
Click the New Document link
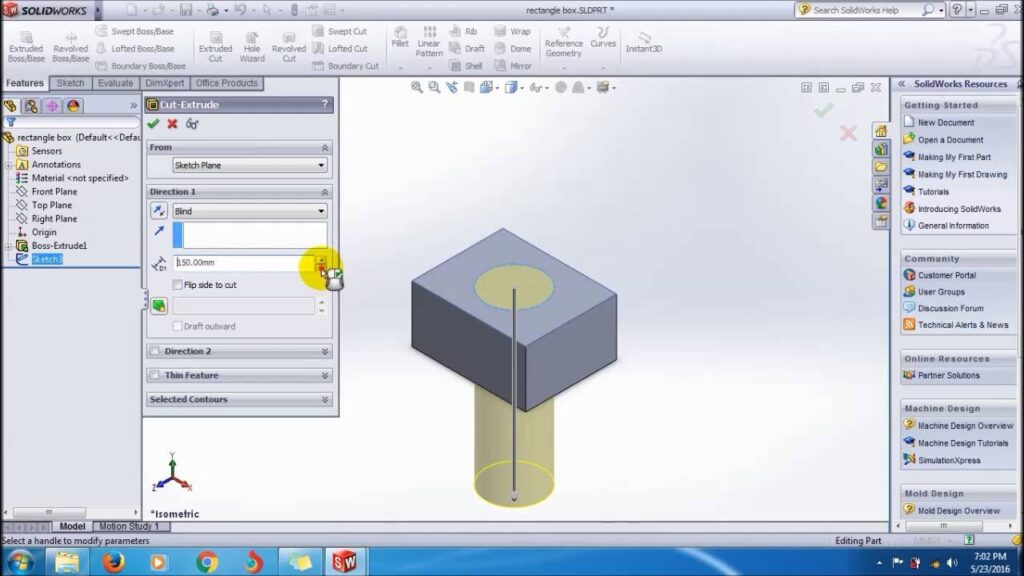point(946,122)
